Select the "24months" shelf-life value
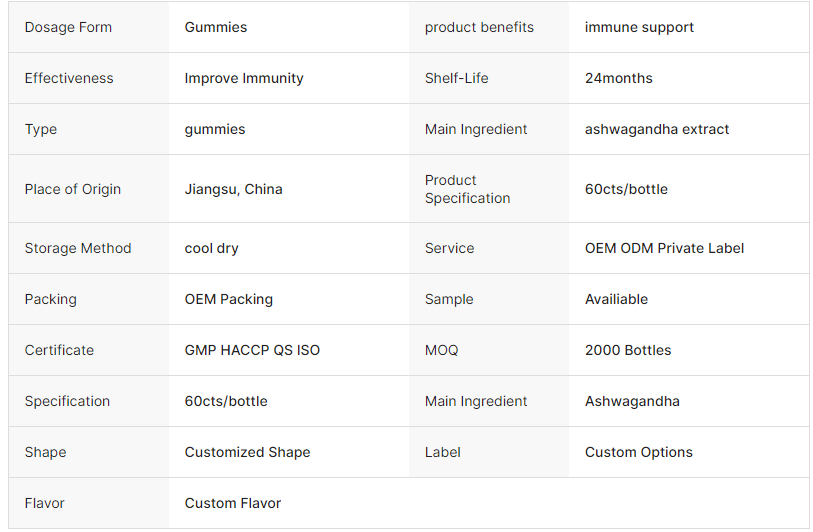Viewport: 813px width, 532px height. pyautogui.click(x=618, y=78)
